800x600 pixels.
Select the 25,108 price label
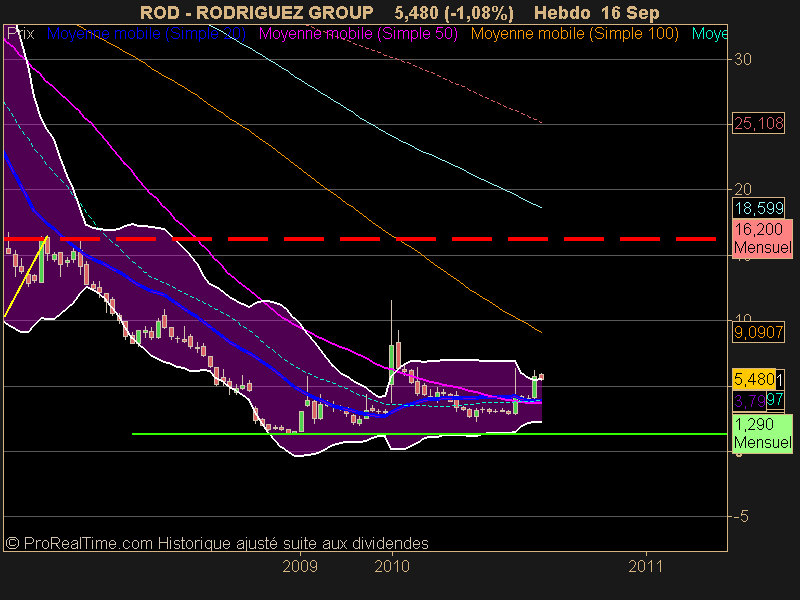click(x=758, y=123)
